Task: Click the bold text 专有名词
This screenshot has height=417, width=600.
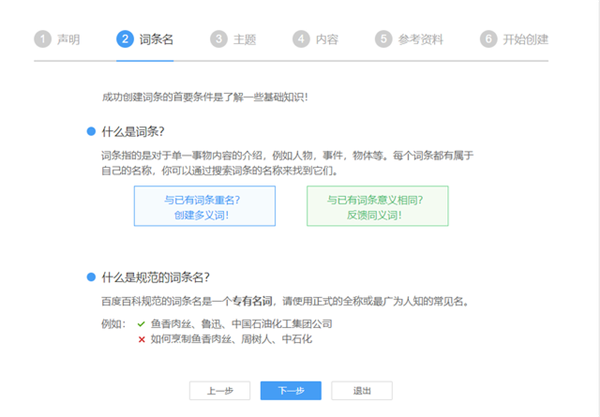Action: (x=253, y=301)
